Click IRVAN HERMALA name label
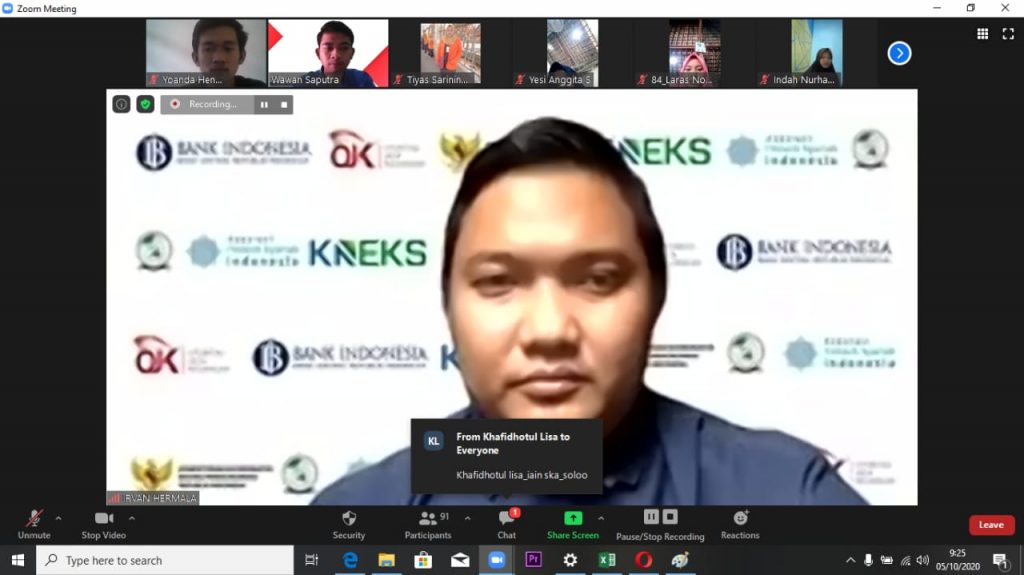The image size is (1024, 575). click(153, 498)
